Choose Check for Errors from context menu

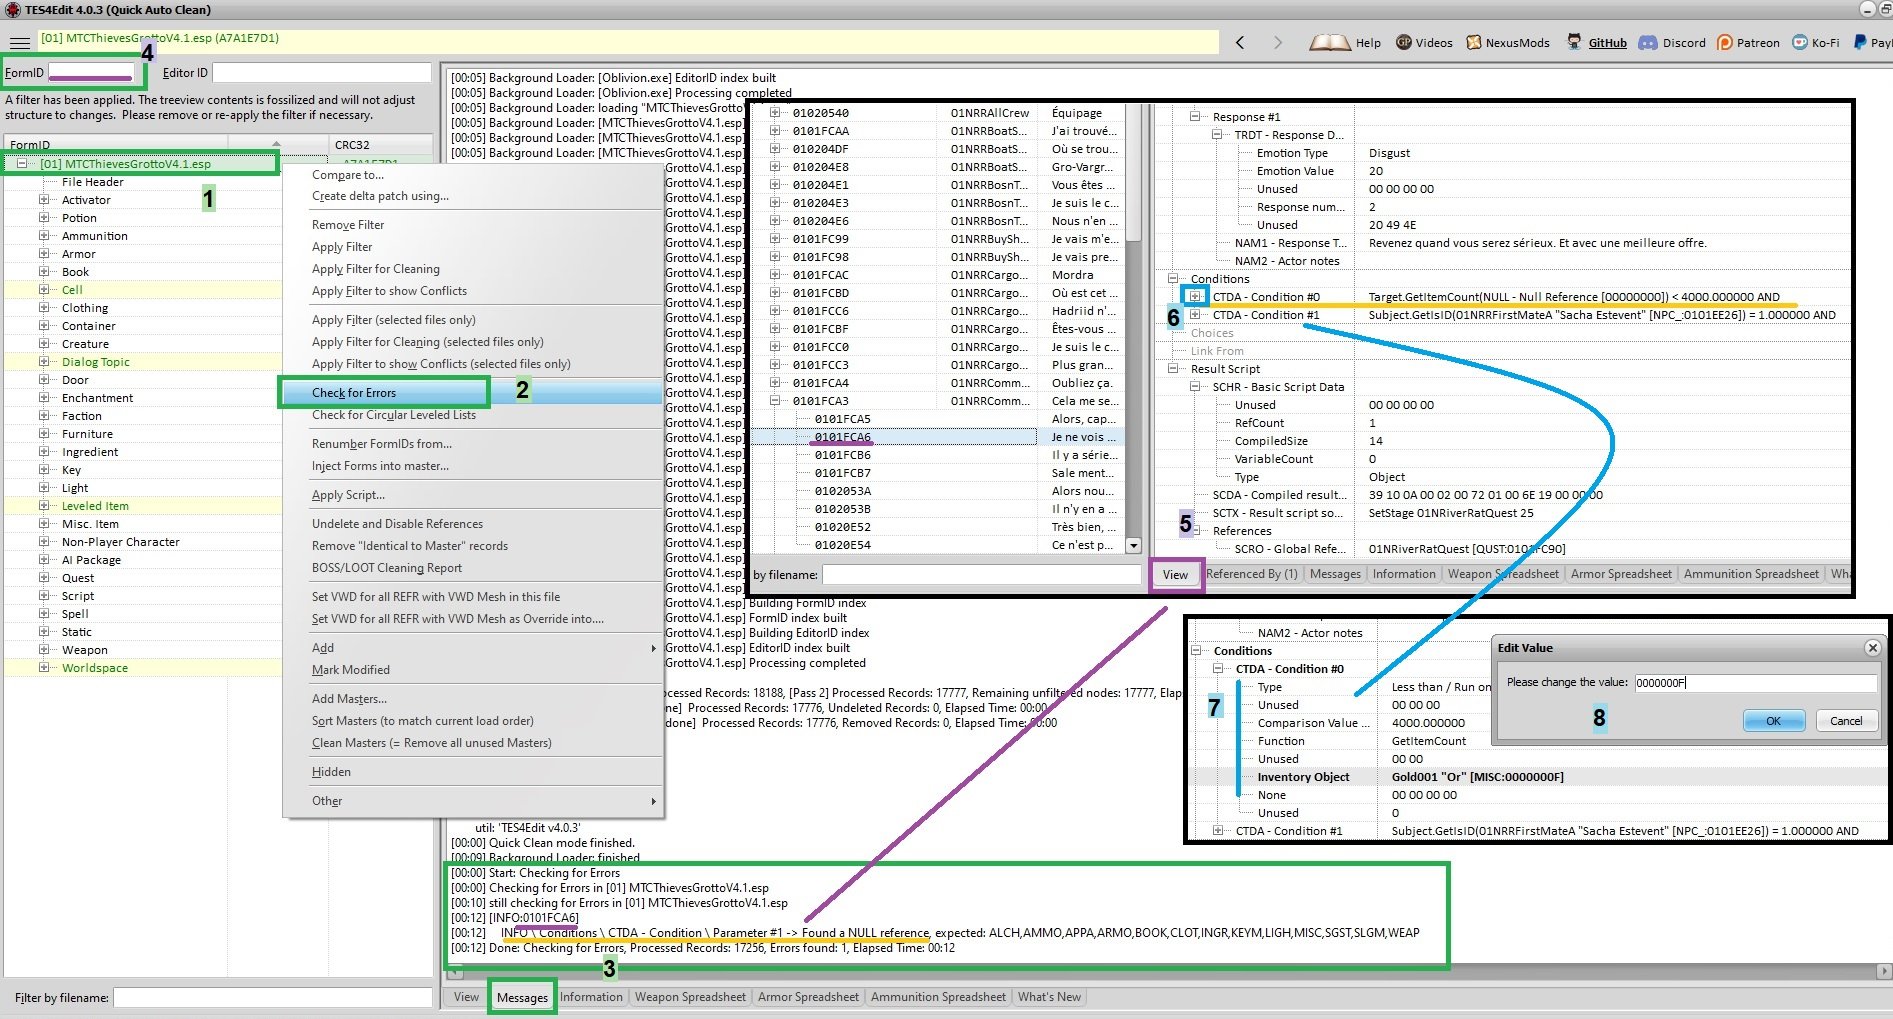click(354, 393)
